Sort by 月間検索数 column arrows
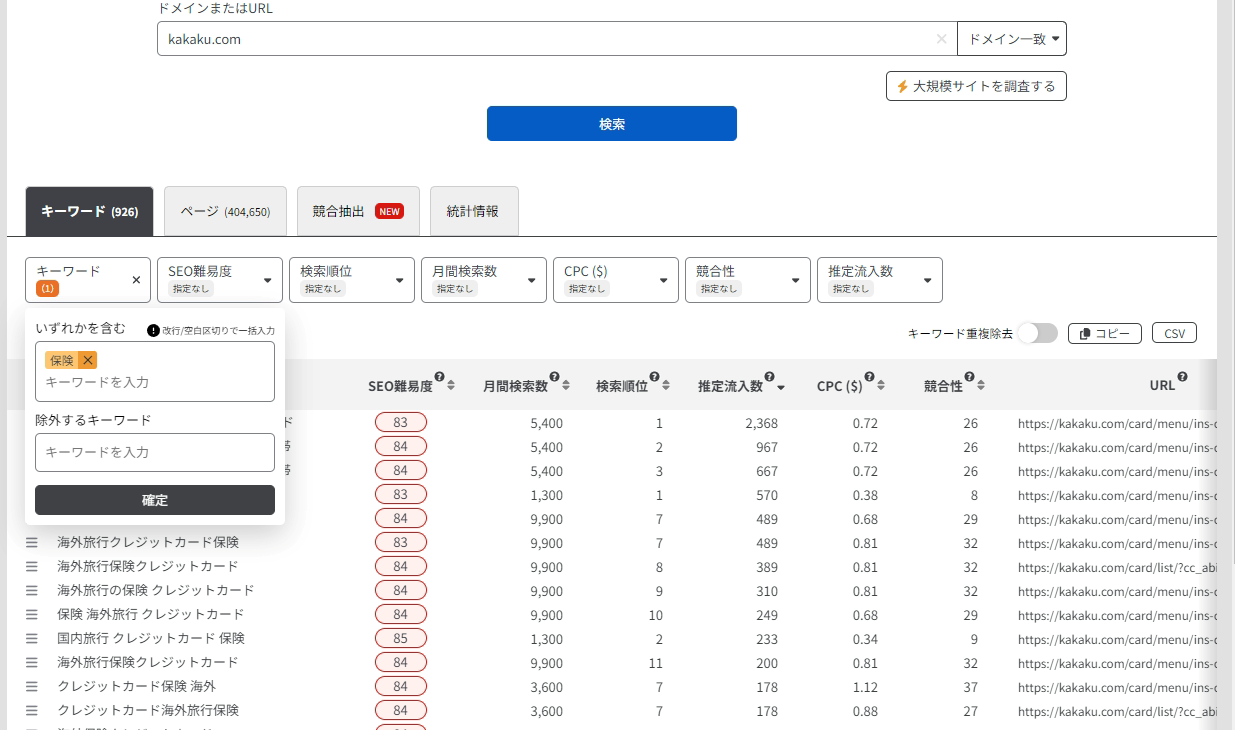The height and width of the screenshot is (730, 1235). coord(567,386)
